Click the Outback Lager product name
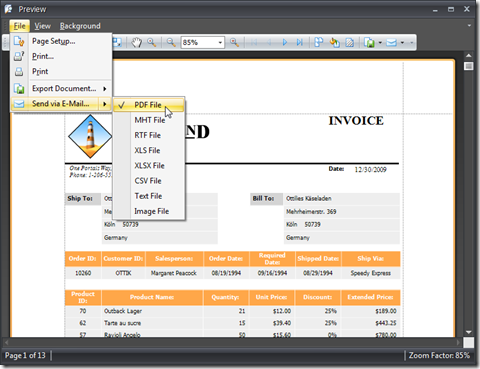 pos(123,311)
